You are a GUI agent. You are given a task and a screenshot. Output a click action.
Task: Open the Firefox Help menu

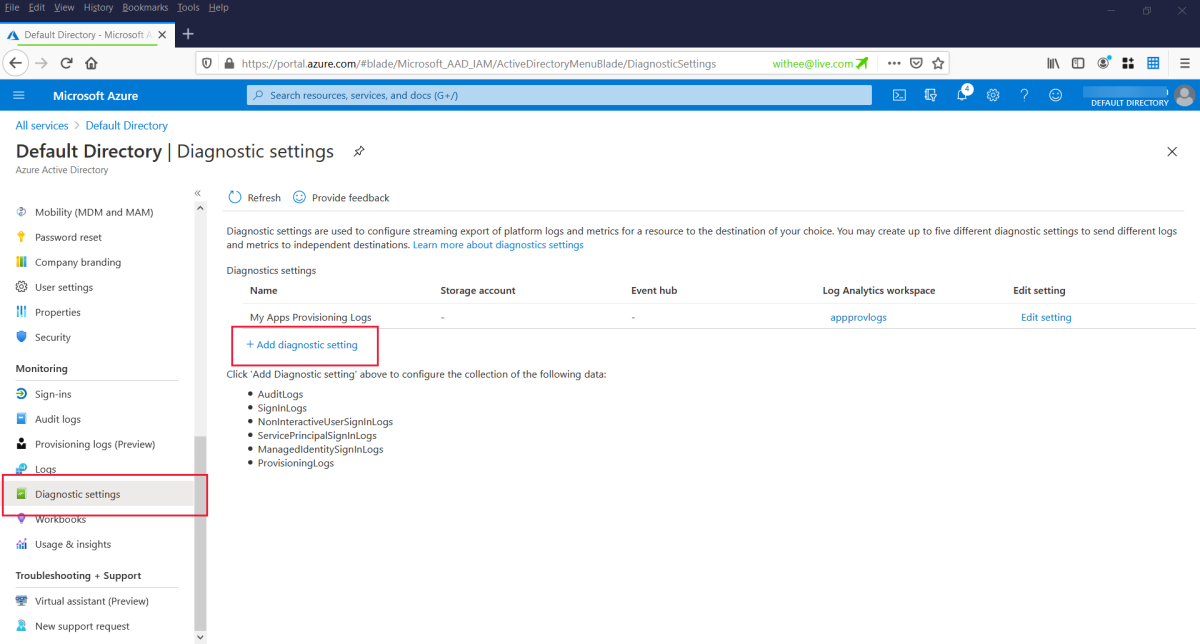click(218, 7)
